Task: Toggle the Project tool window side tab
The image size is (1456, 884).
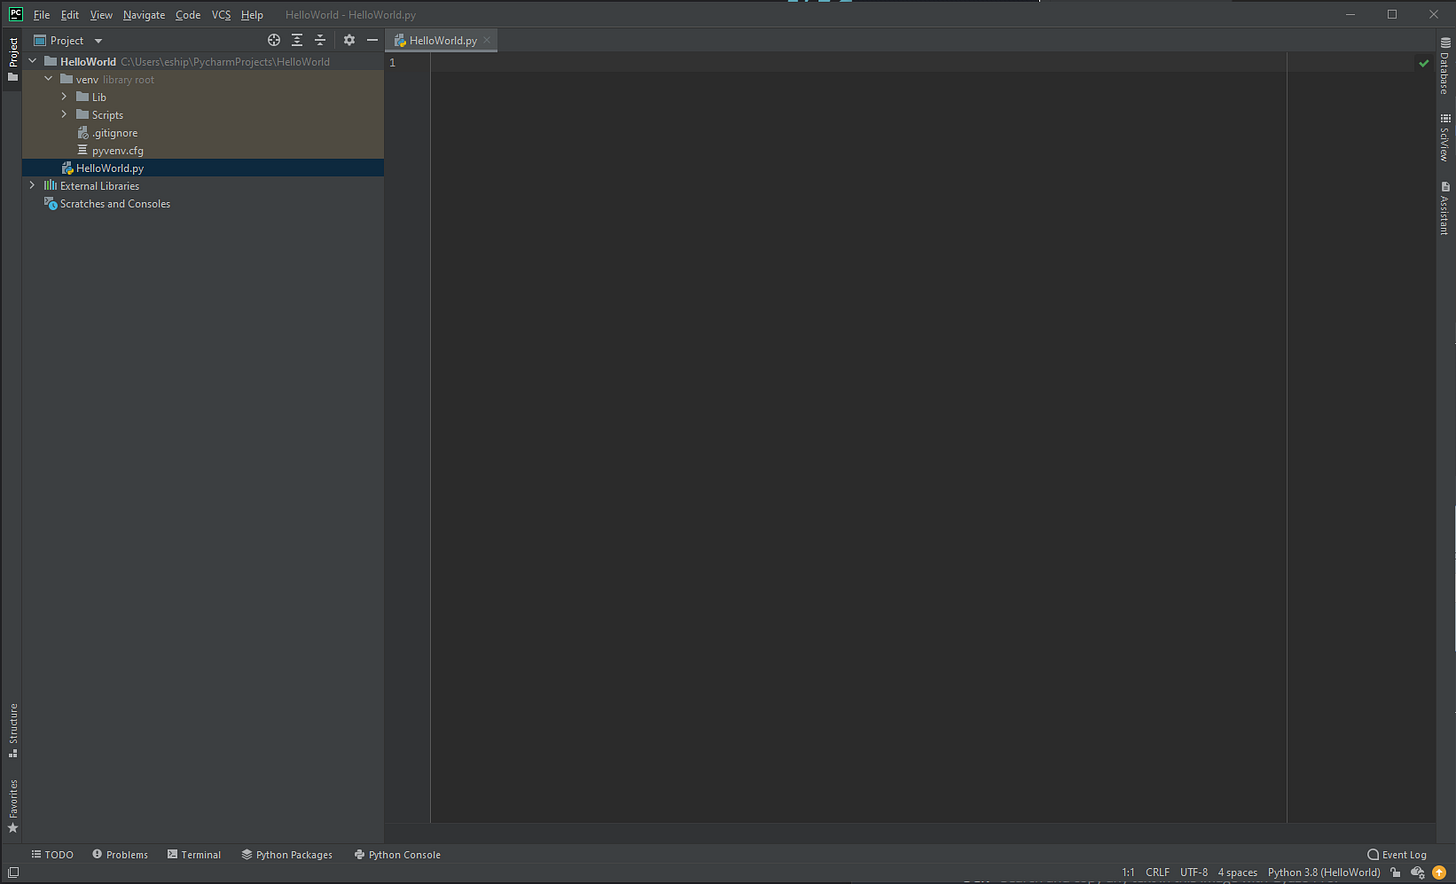Action: click(x=12, y=60)
